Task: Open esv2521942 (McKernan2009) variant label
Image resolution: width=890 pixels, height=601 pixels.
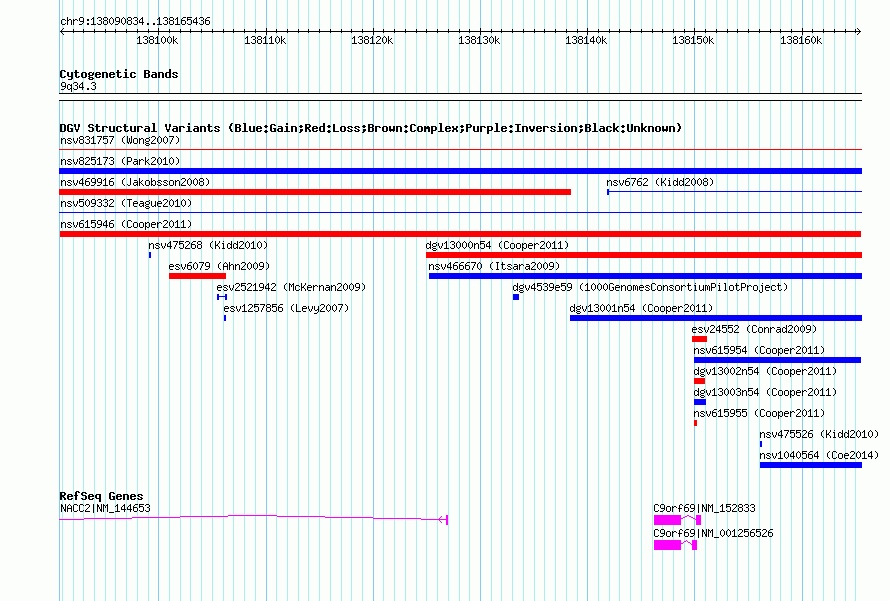Action: click(291, 287)
